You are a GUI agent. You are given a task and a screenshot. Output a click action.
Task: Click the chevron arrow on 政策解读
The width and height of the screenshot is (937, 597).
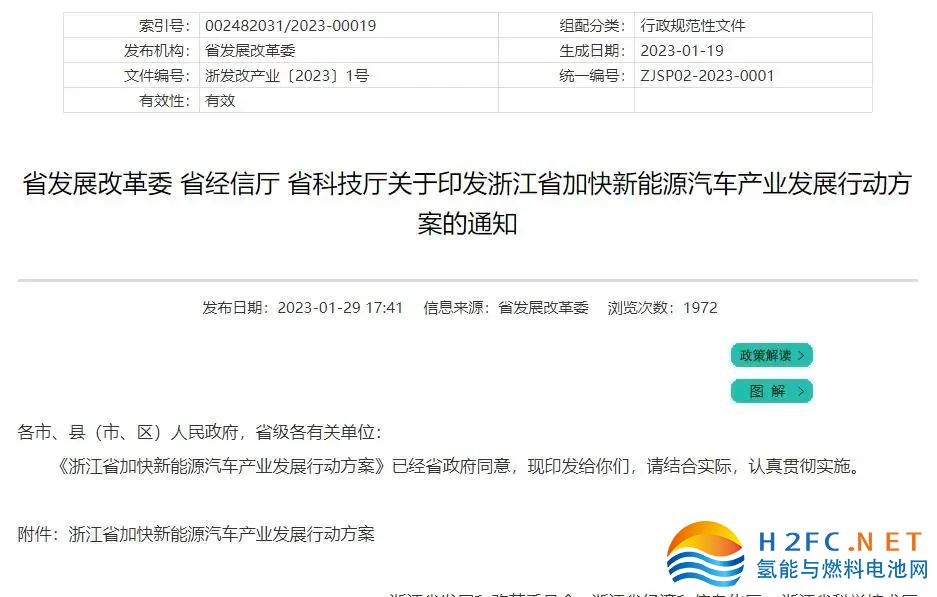[801, 355]
